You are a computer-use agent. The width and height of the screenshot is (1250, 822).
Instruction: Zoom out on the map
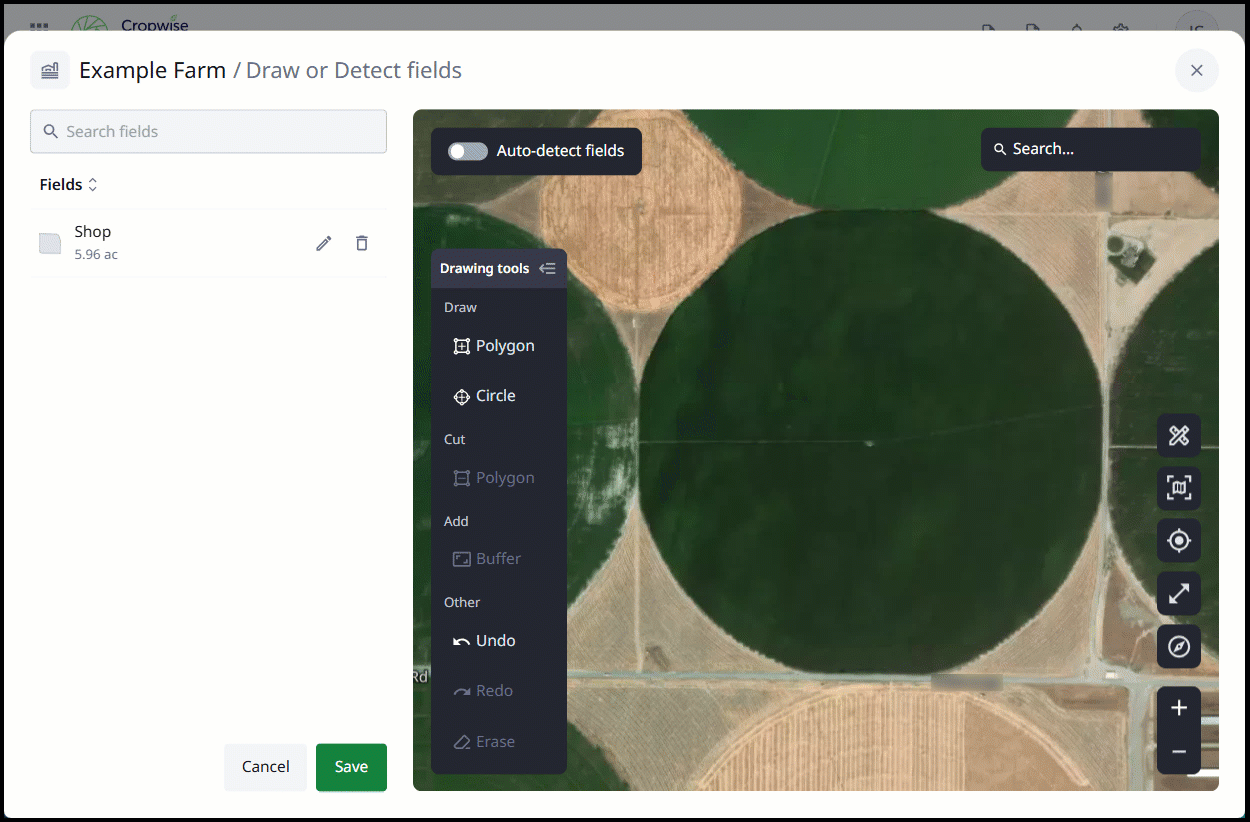1179,752
